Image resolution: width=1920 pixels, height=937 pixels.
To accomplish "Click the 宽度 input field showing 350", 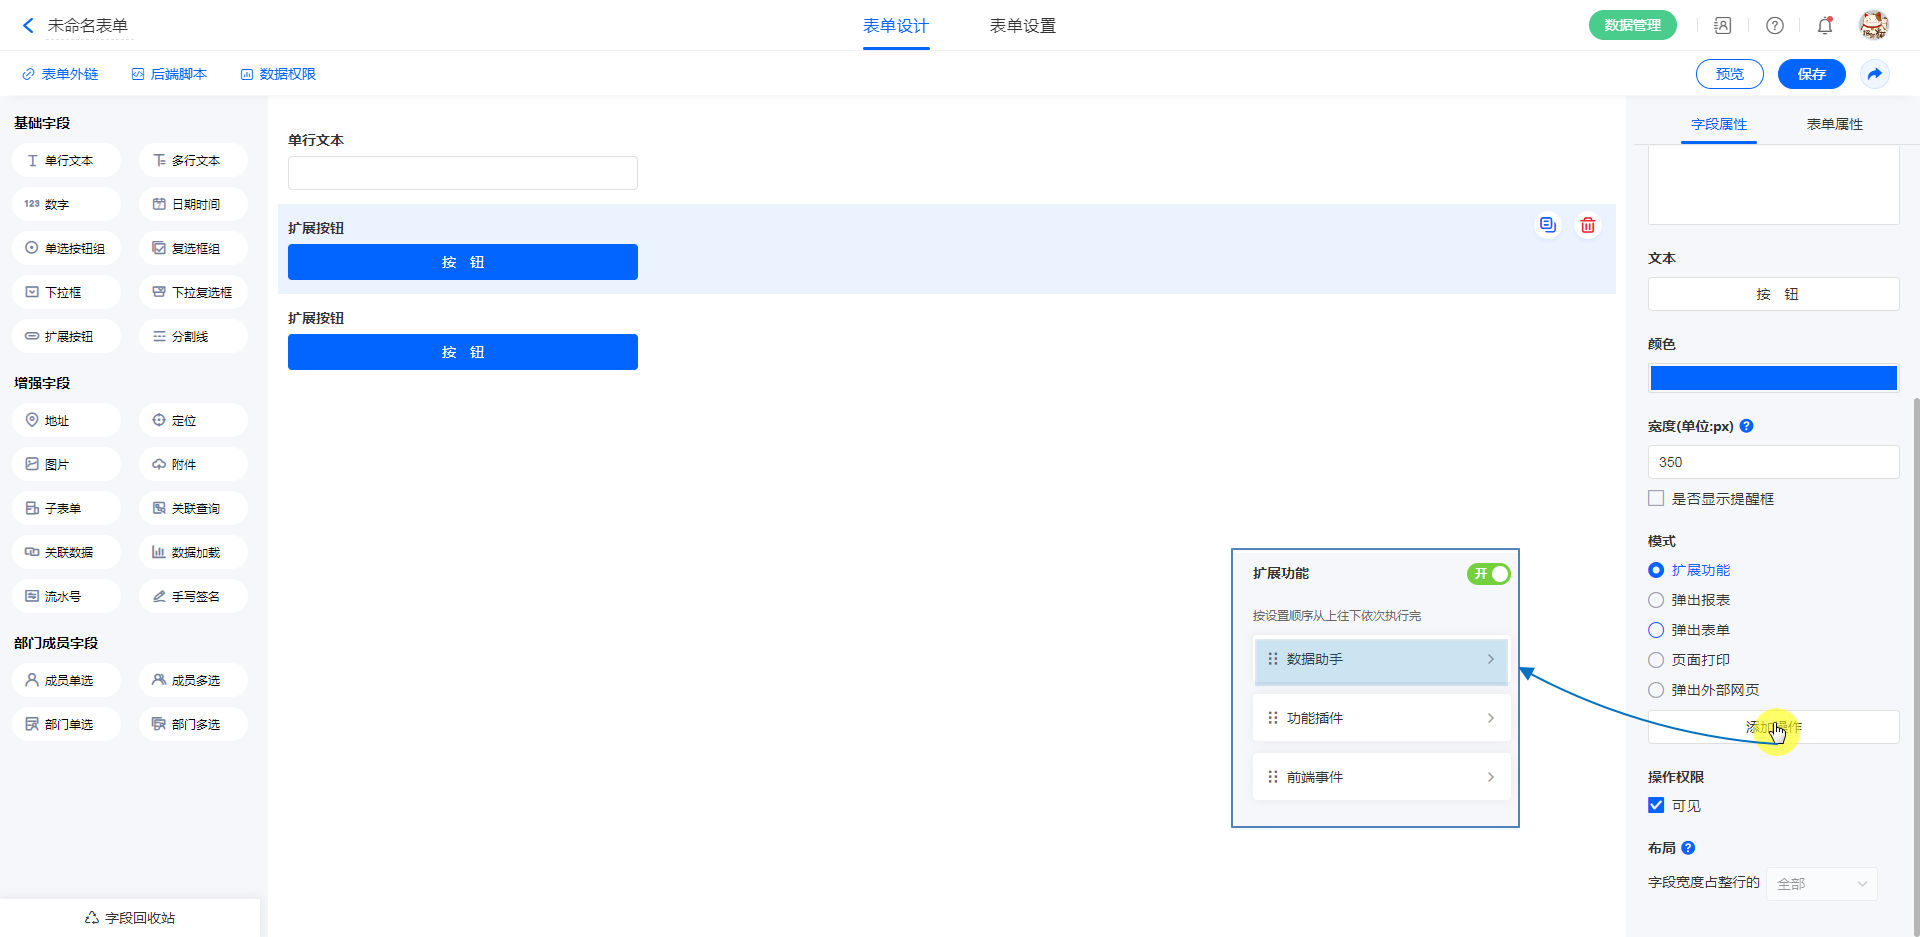I will coord(1773,462).
